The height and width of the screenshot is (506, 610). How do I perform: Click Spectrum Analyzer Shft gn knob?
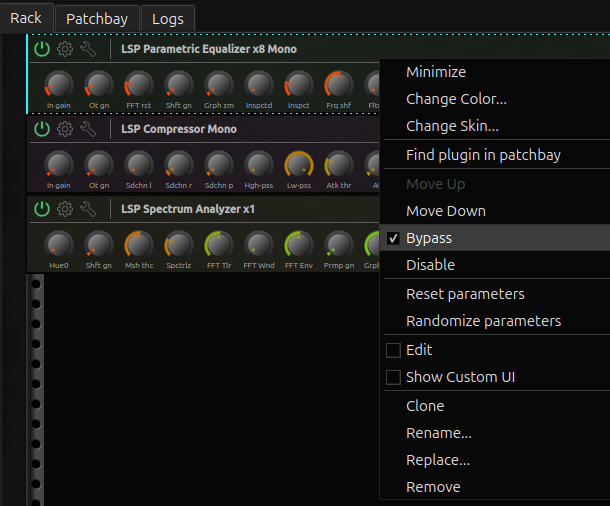pyautogui.click(x=99, y=245)
